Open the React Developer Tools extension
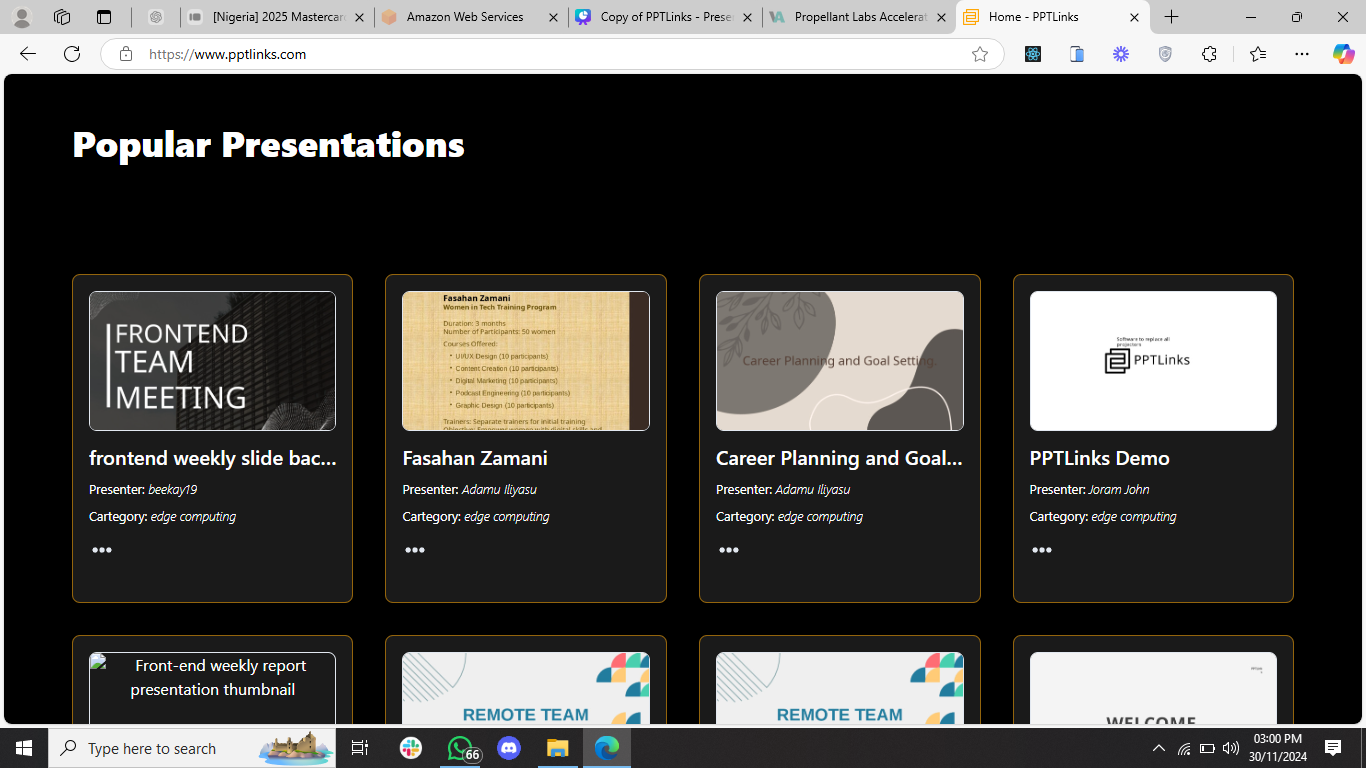 pyautogui.click(x=1033, y=54)
